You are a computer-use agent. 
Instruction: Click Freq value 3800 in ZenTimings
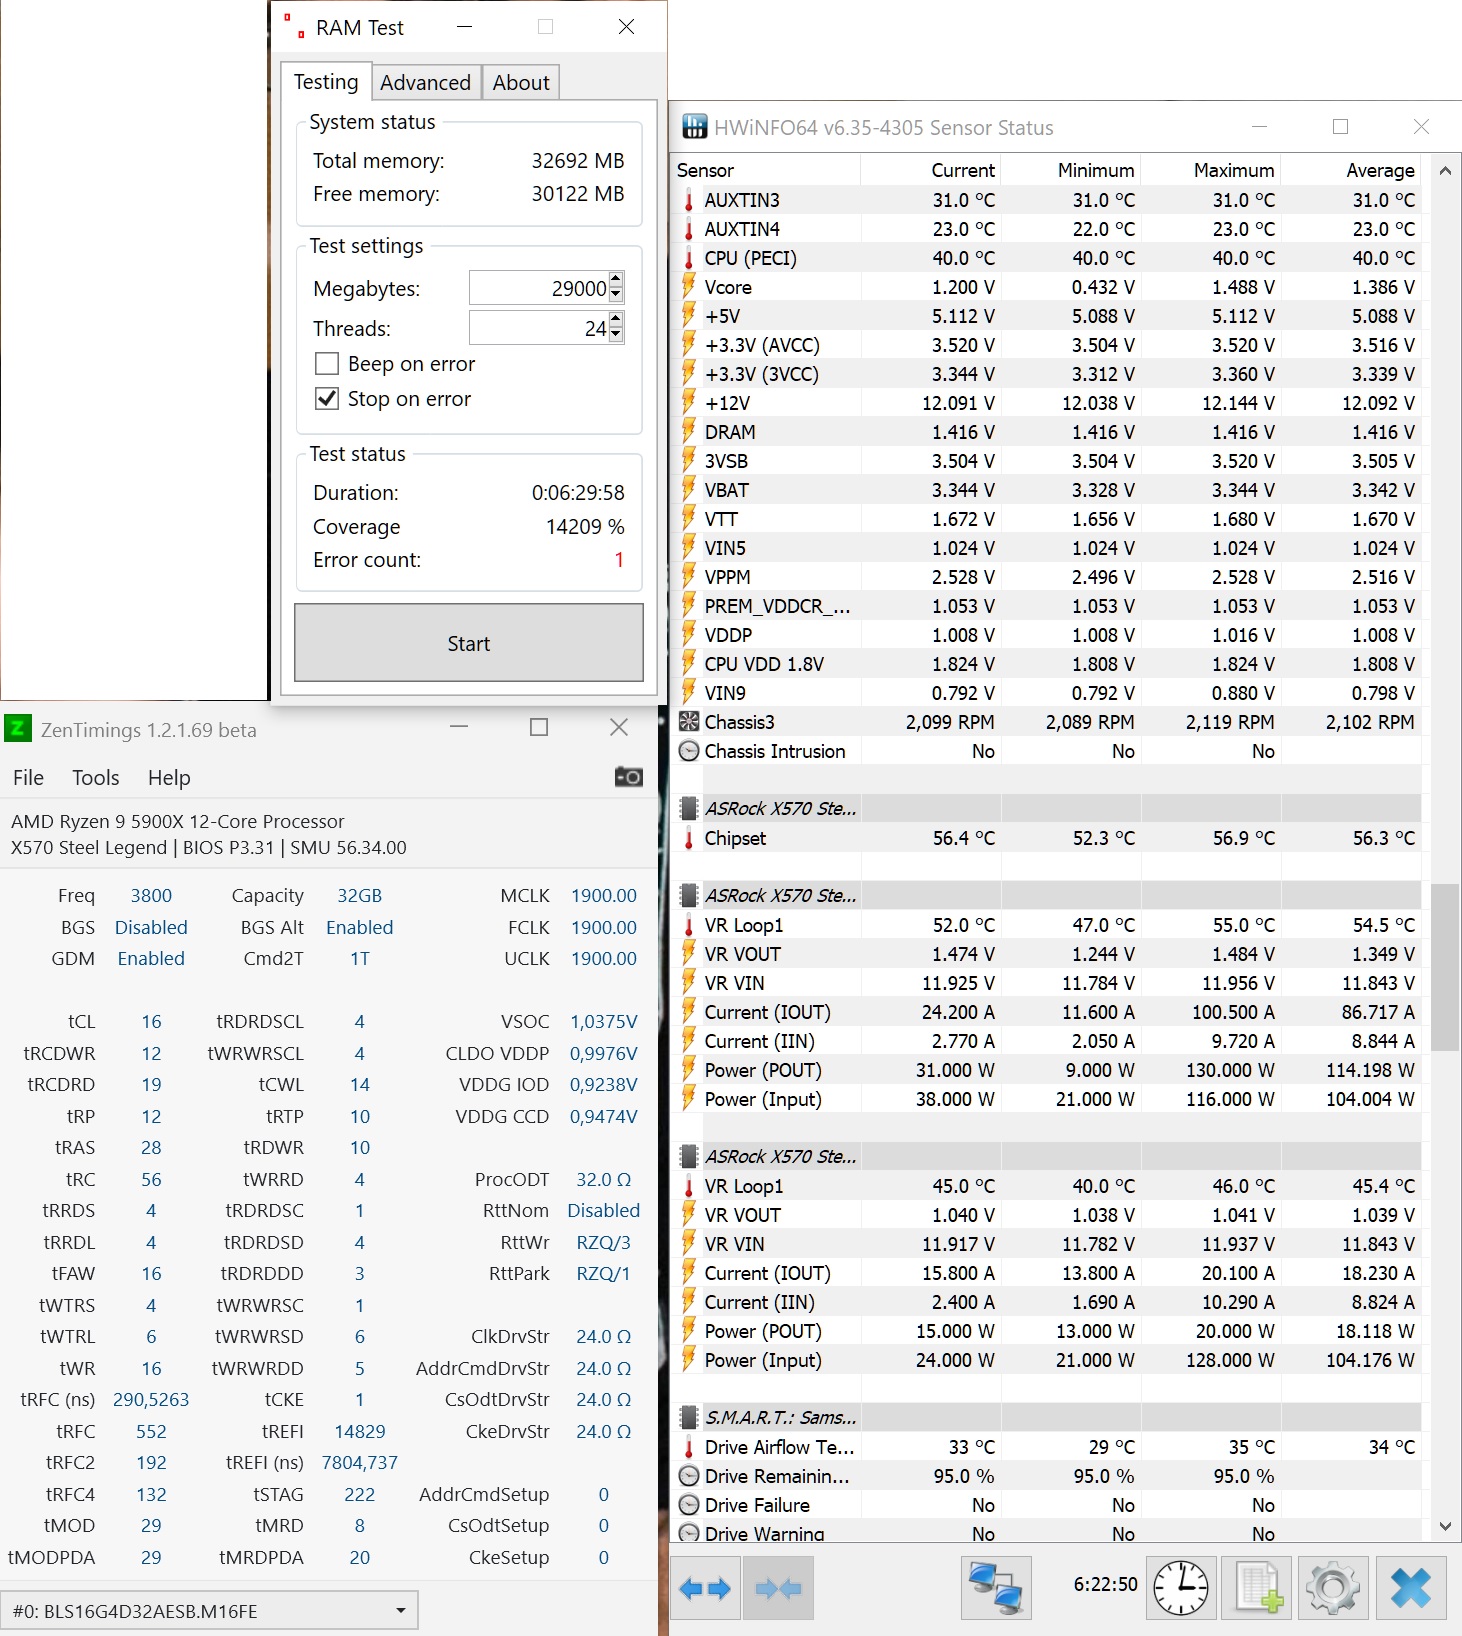(x=151, y=896)
